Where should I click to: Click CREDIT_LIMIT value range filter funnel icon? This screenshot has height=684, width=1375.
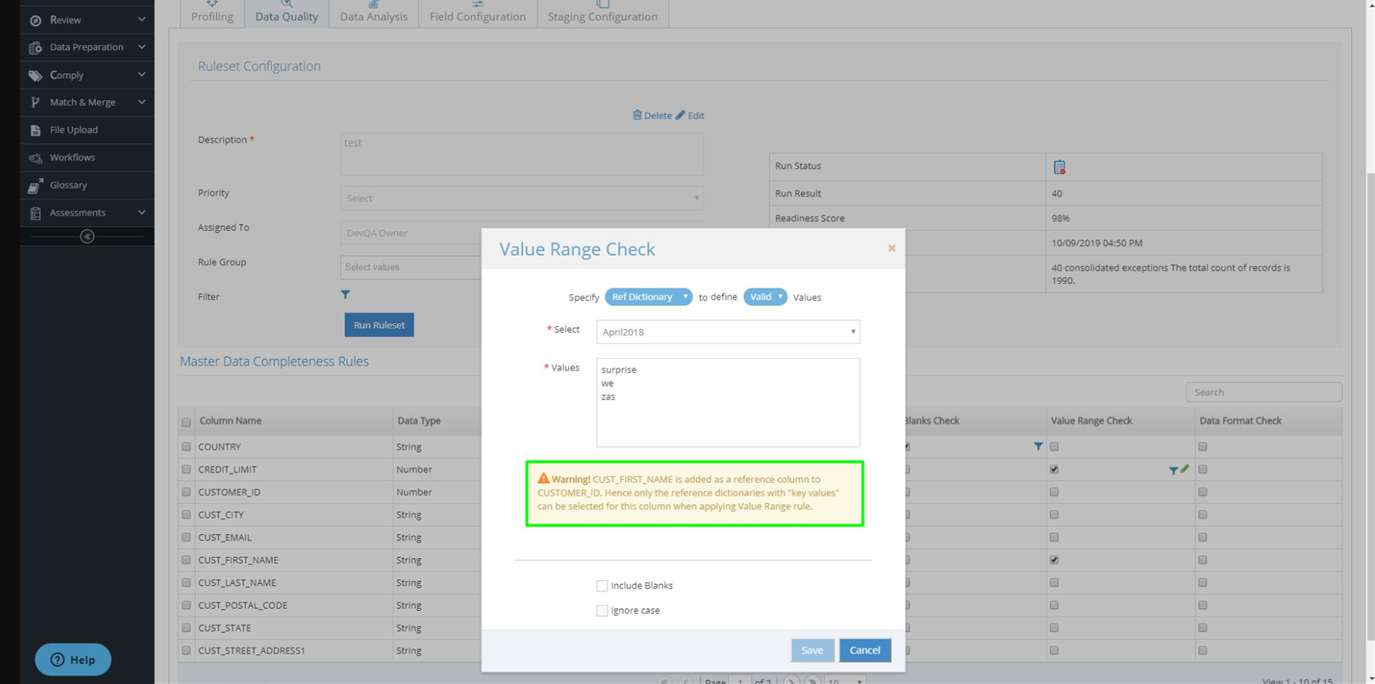(1173, 470)
